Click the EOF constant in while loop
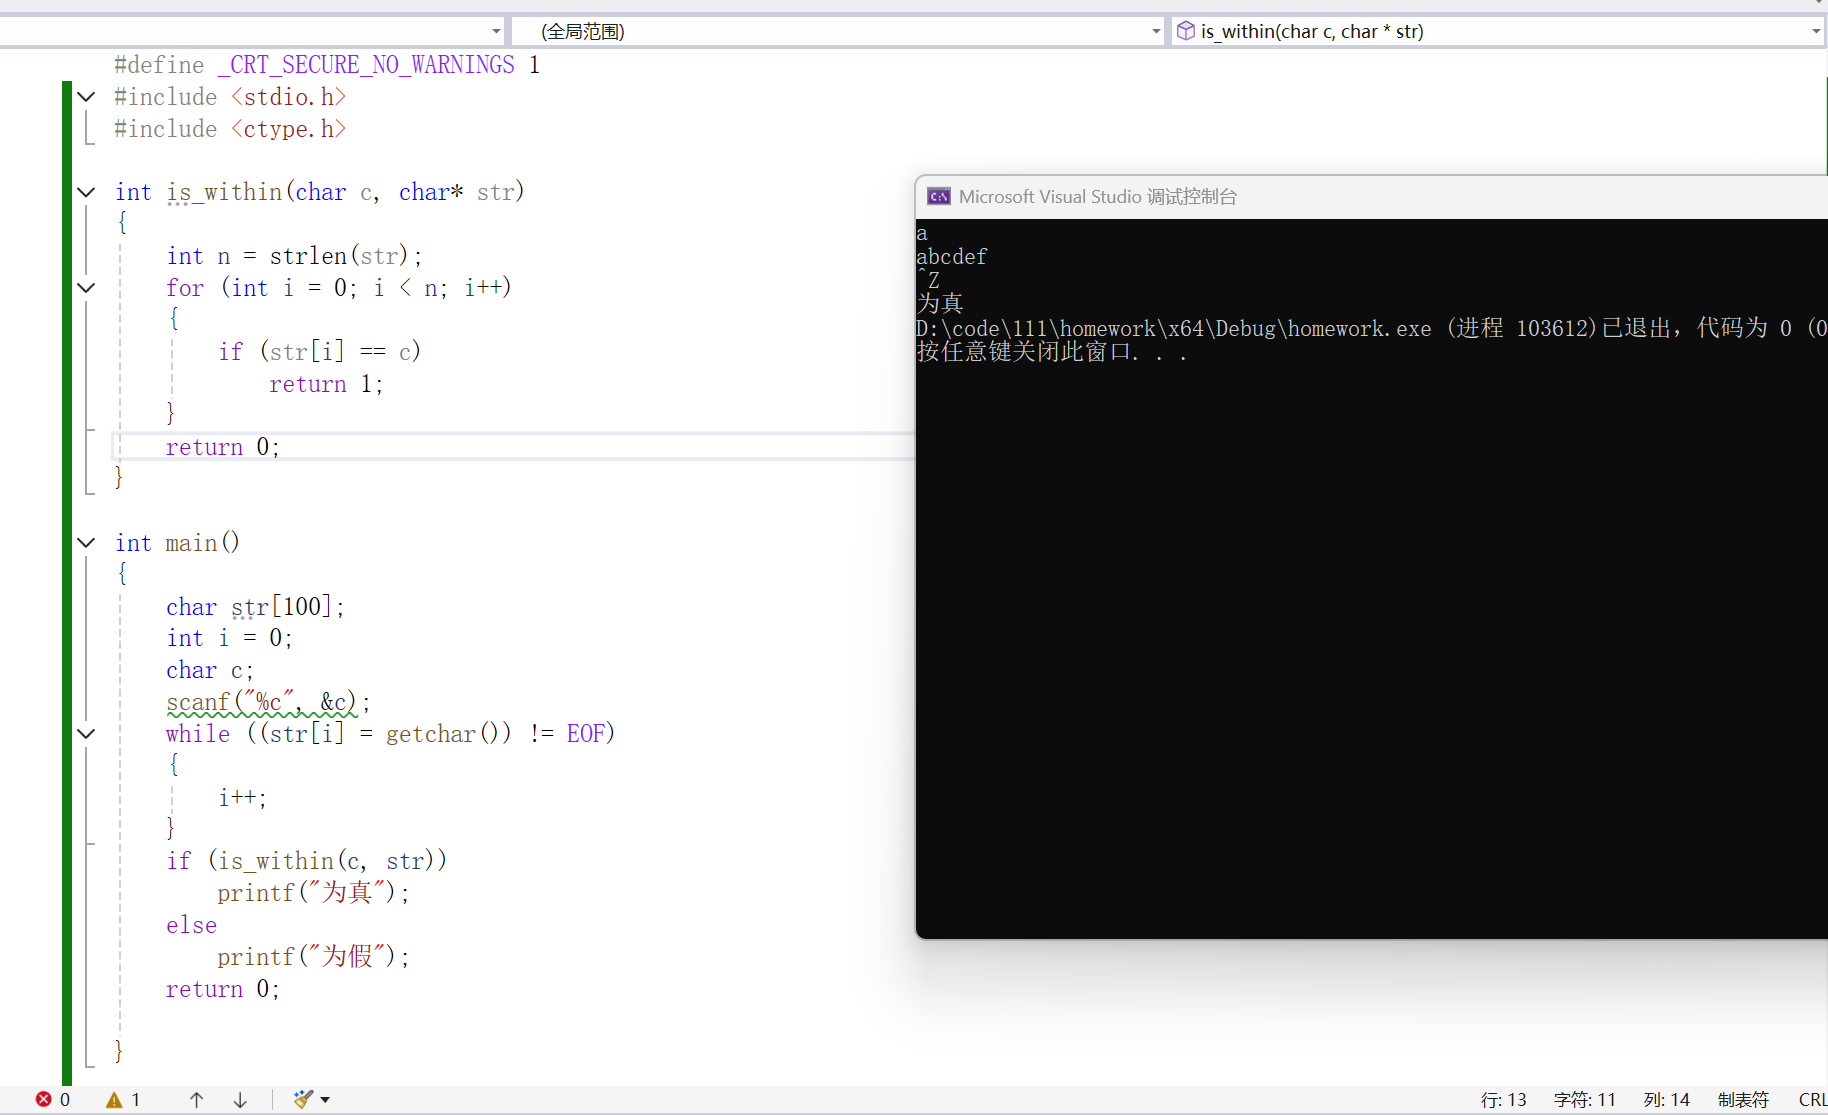 click(585, 734)
